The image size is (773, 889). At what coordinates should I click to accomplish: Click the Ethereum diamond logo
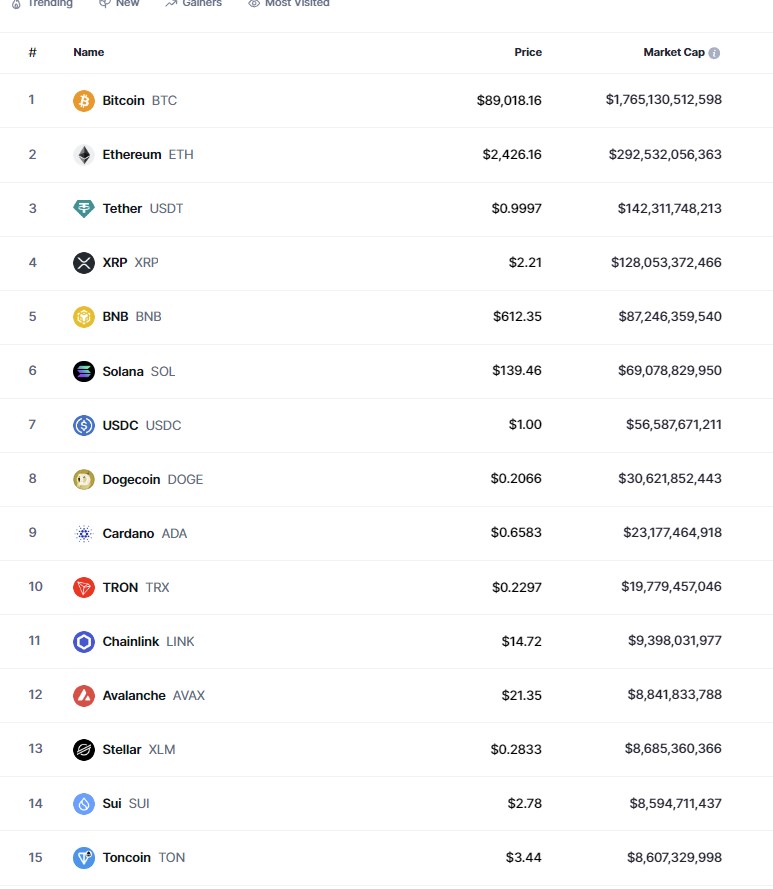[84, 155]
